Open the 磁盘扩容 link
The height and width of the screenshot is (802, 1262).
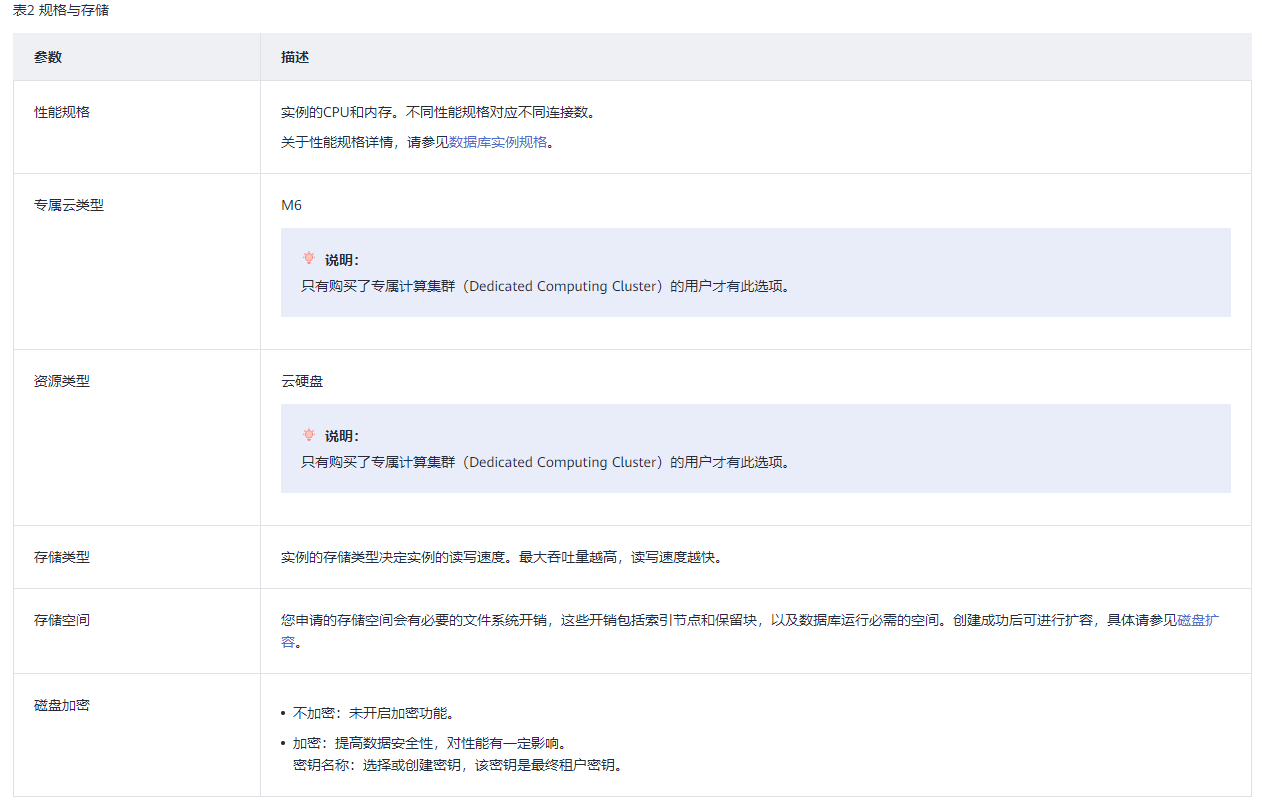tap(1198, 620)
